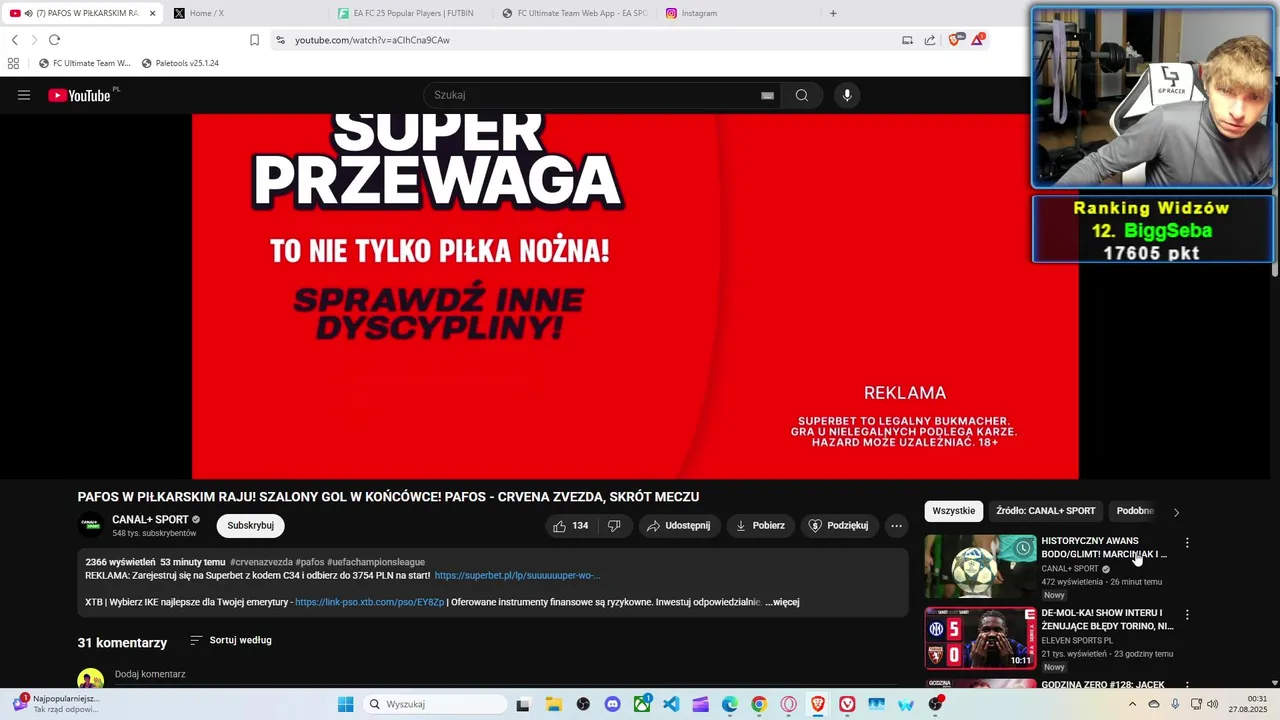Image resolution: width=1280 pixels, height=720 pixels.
Task: Select the Źródło: CANAL+ SPORT chip
Action: tap(1045, 511)
